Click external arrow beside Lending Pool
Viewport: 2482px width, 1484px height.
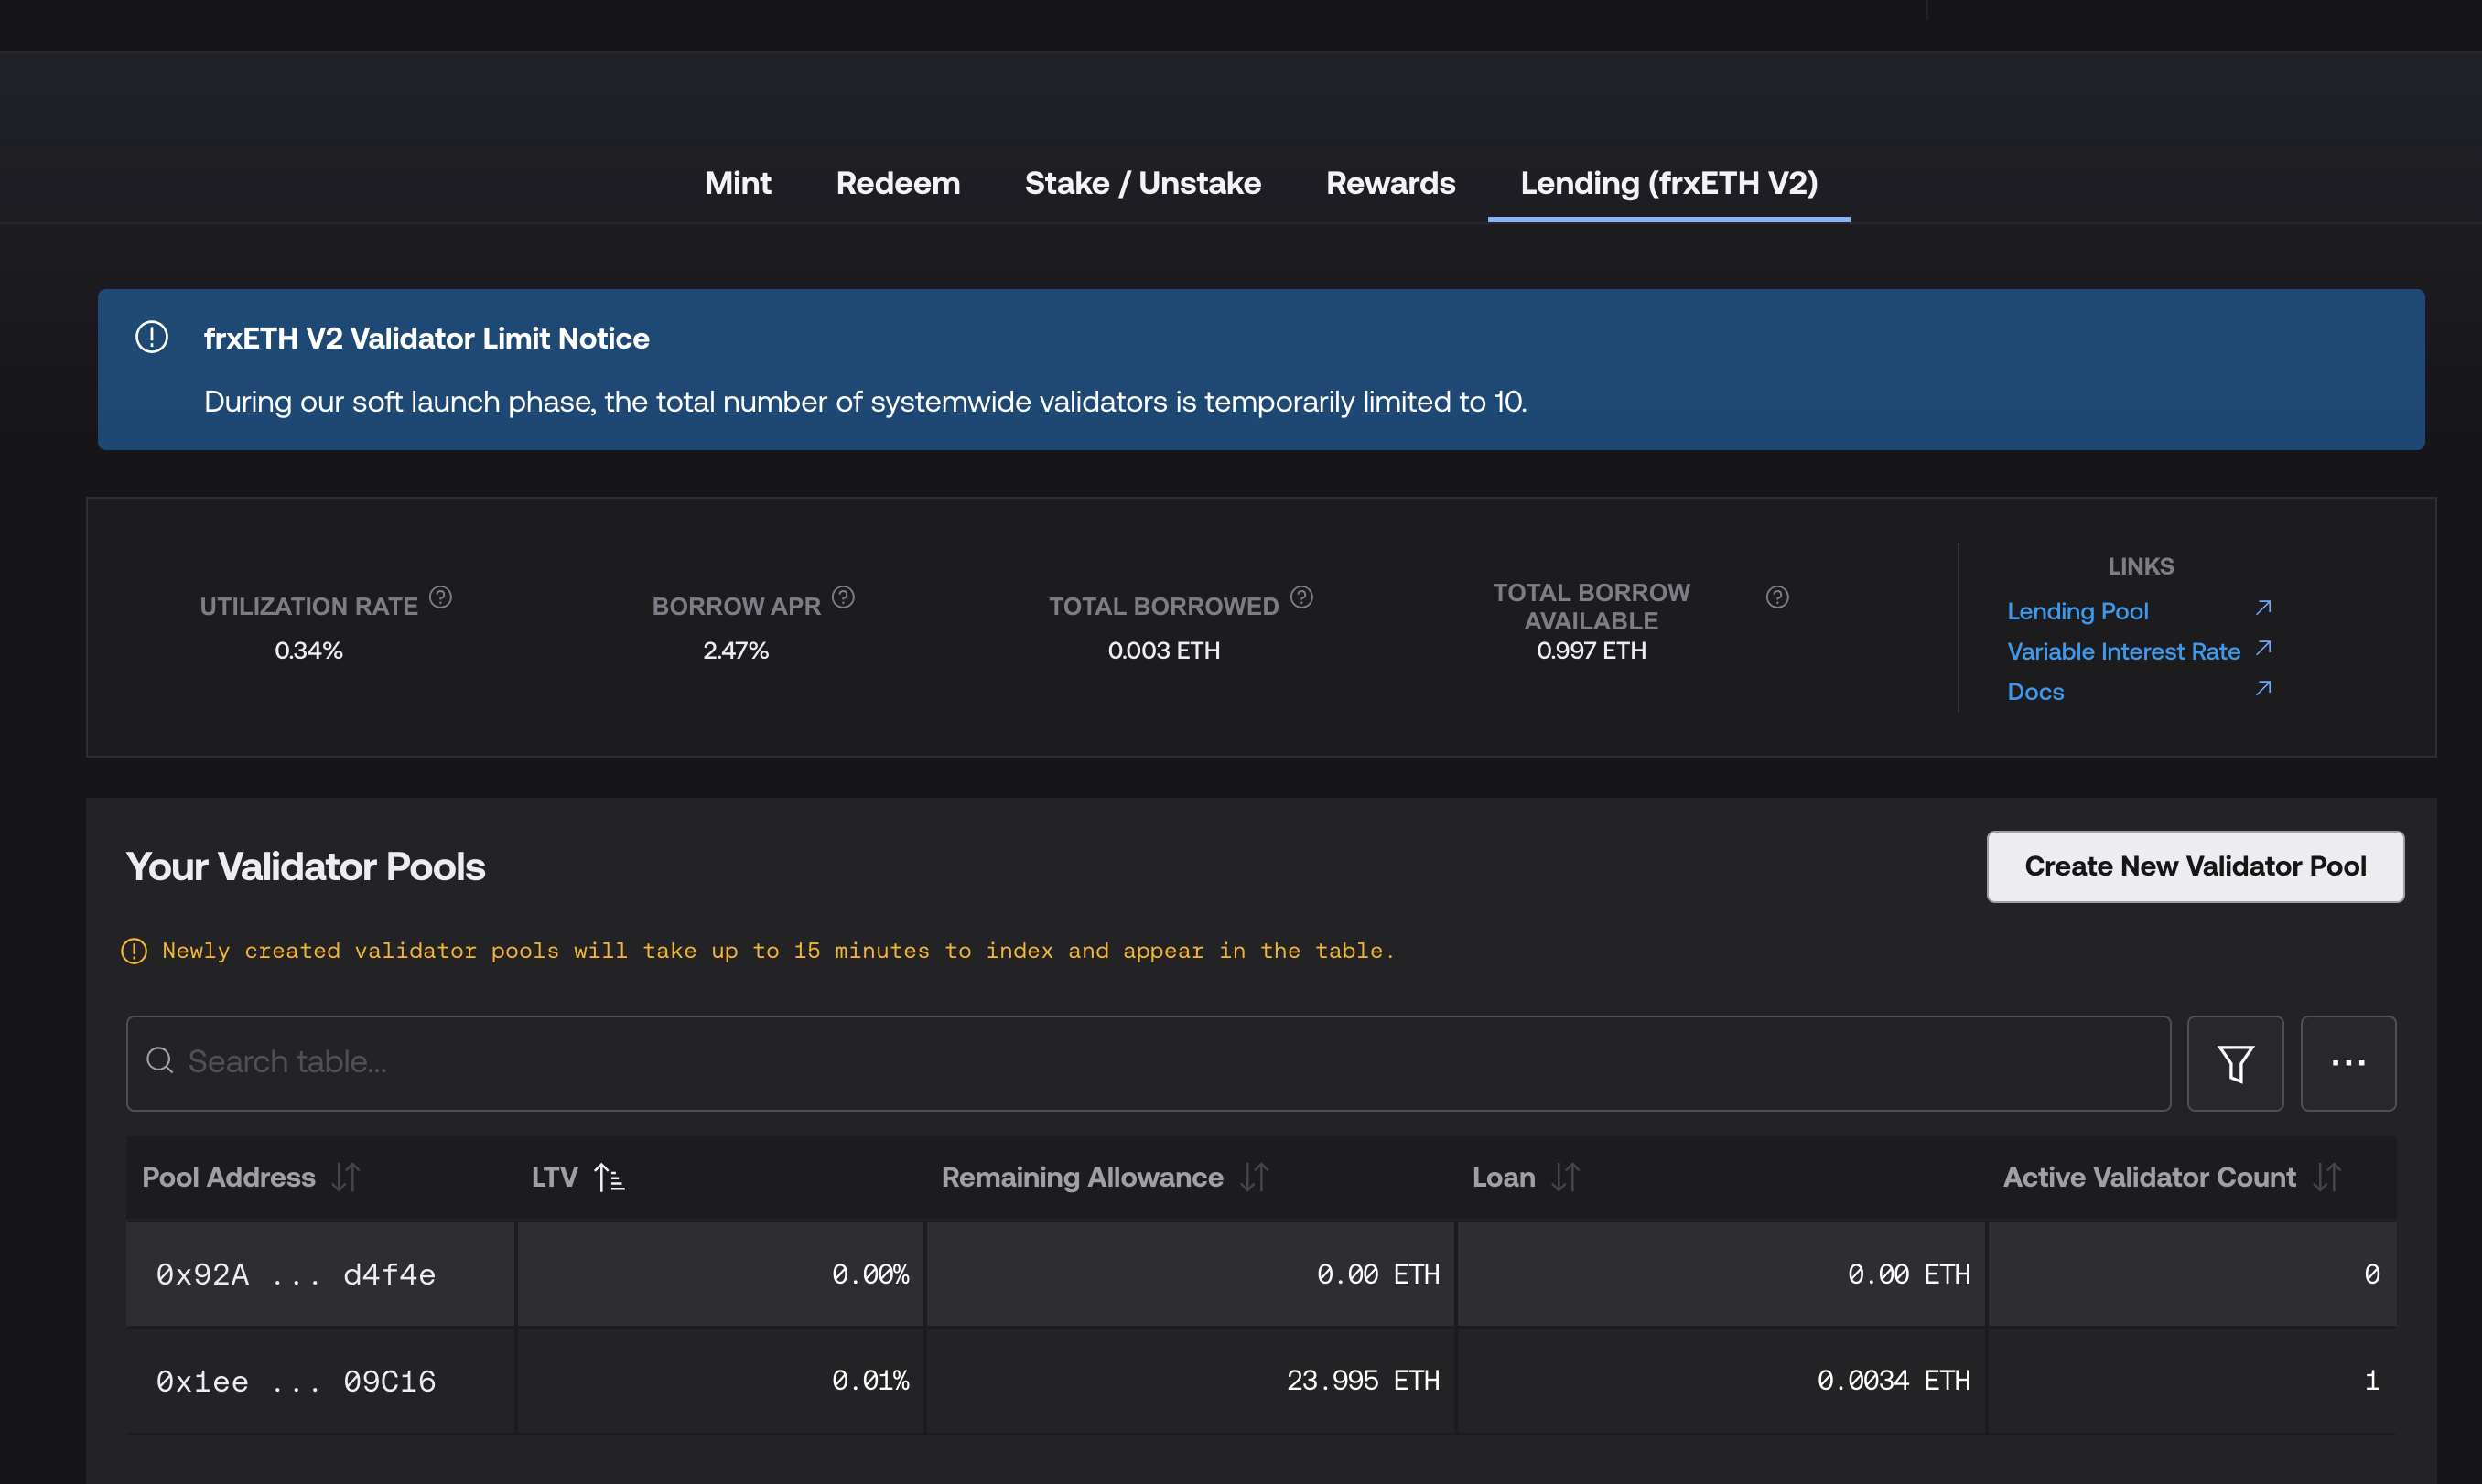click(x=2264, y=608)
